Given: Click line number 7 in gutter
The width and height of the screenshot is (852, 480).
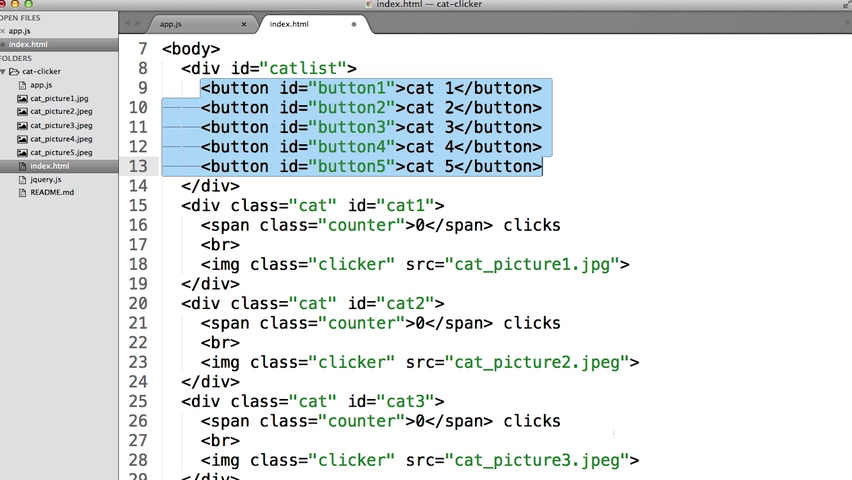Looking at the screenshot, I should click(142, 49).
